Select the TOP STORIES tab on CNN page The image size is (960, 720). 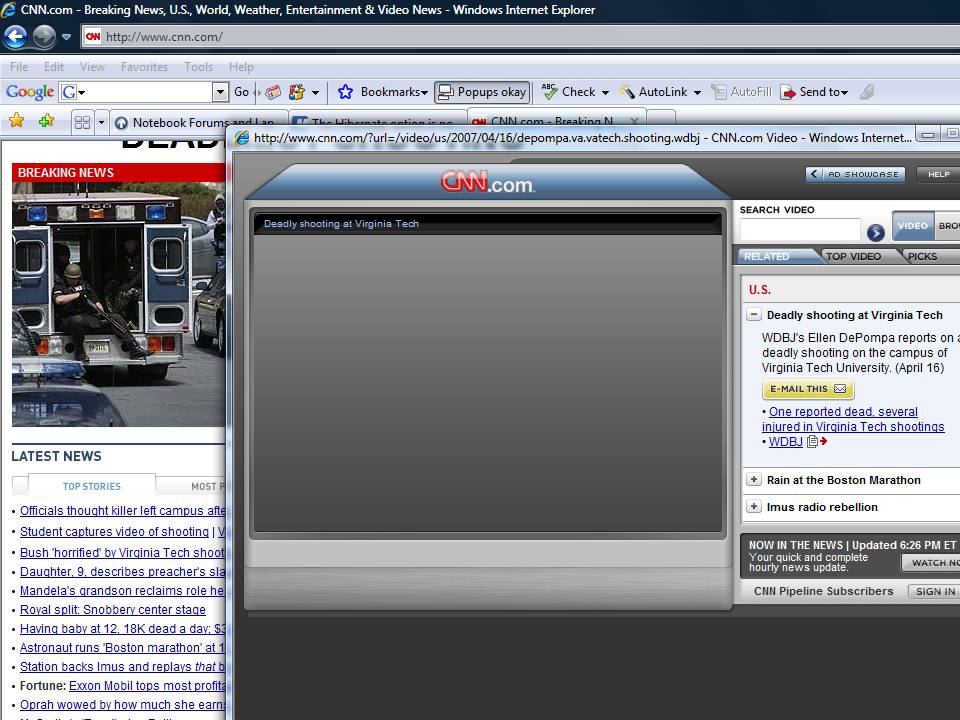coord(92,486)
